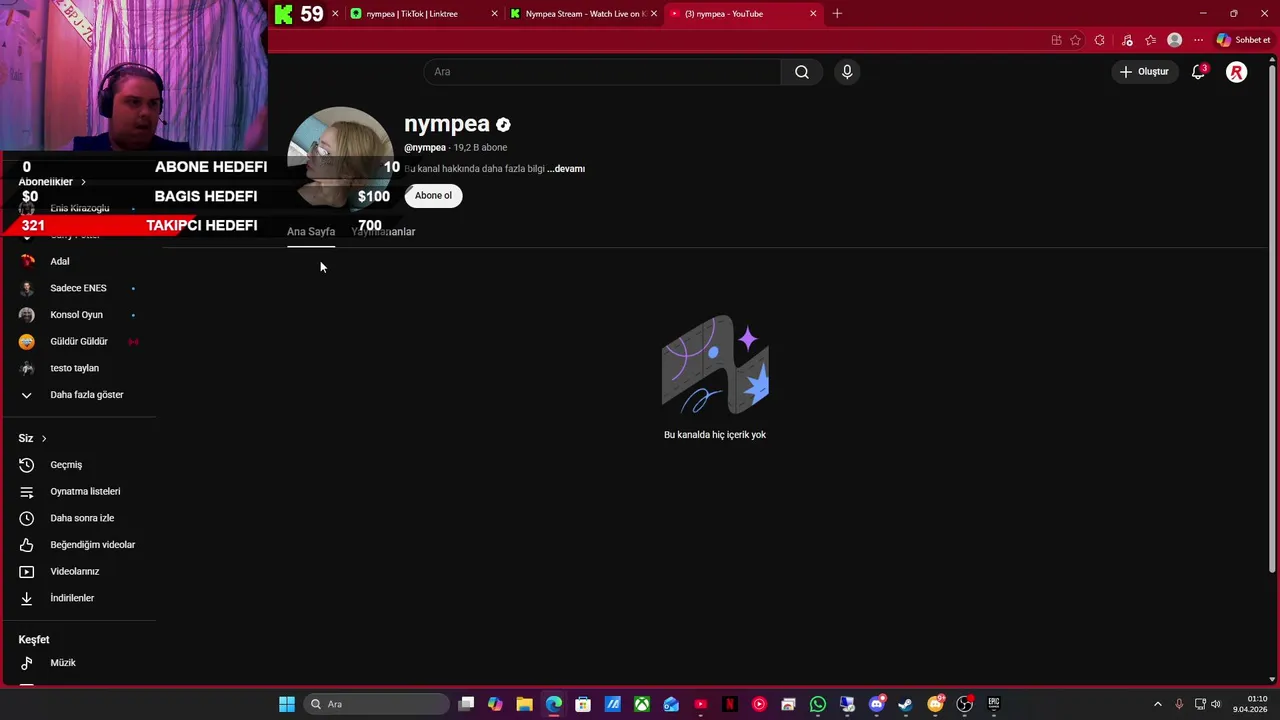Open File Explorer from the taskbar
The height and width of the screenshot is (720, 1280).
point(524,704)
